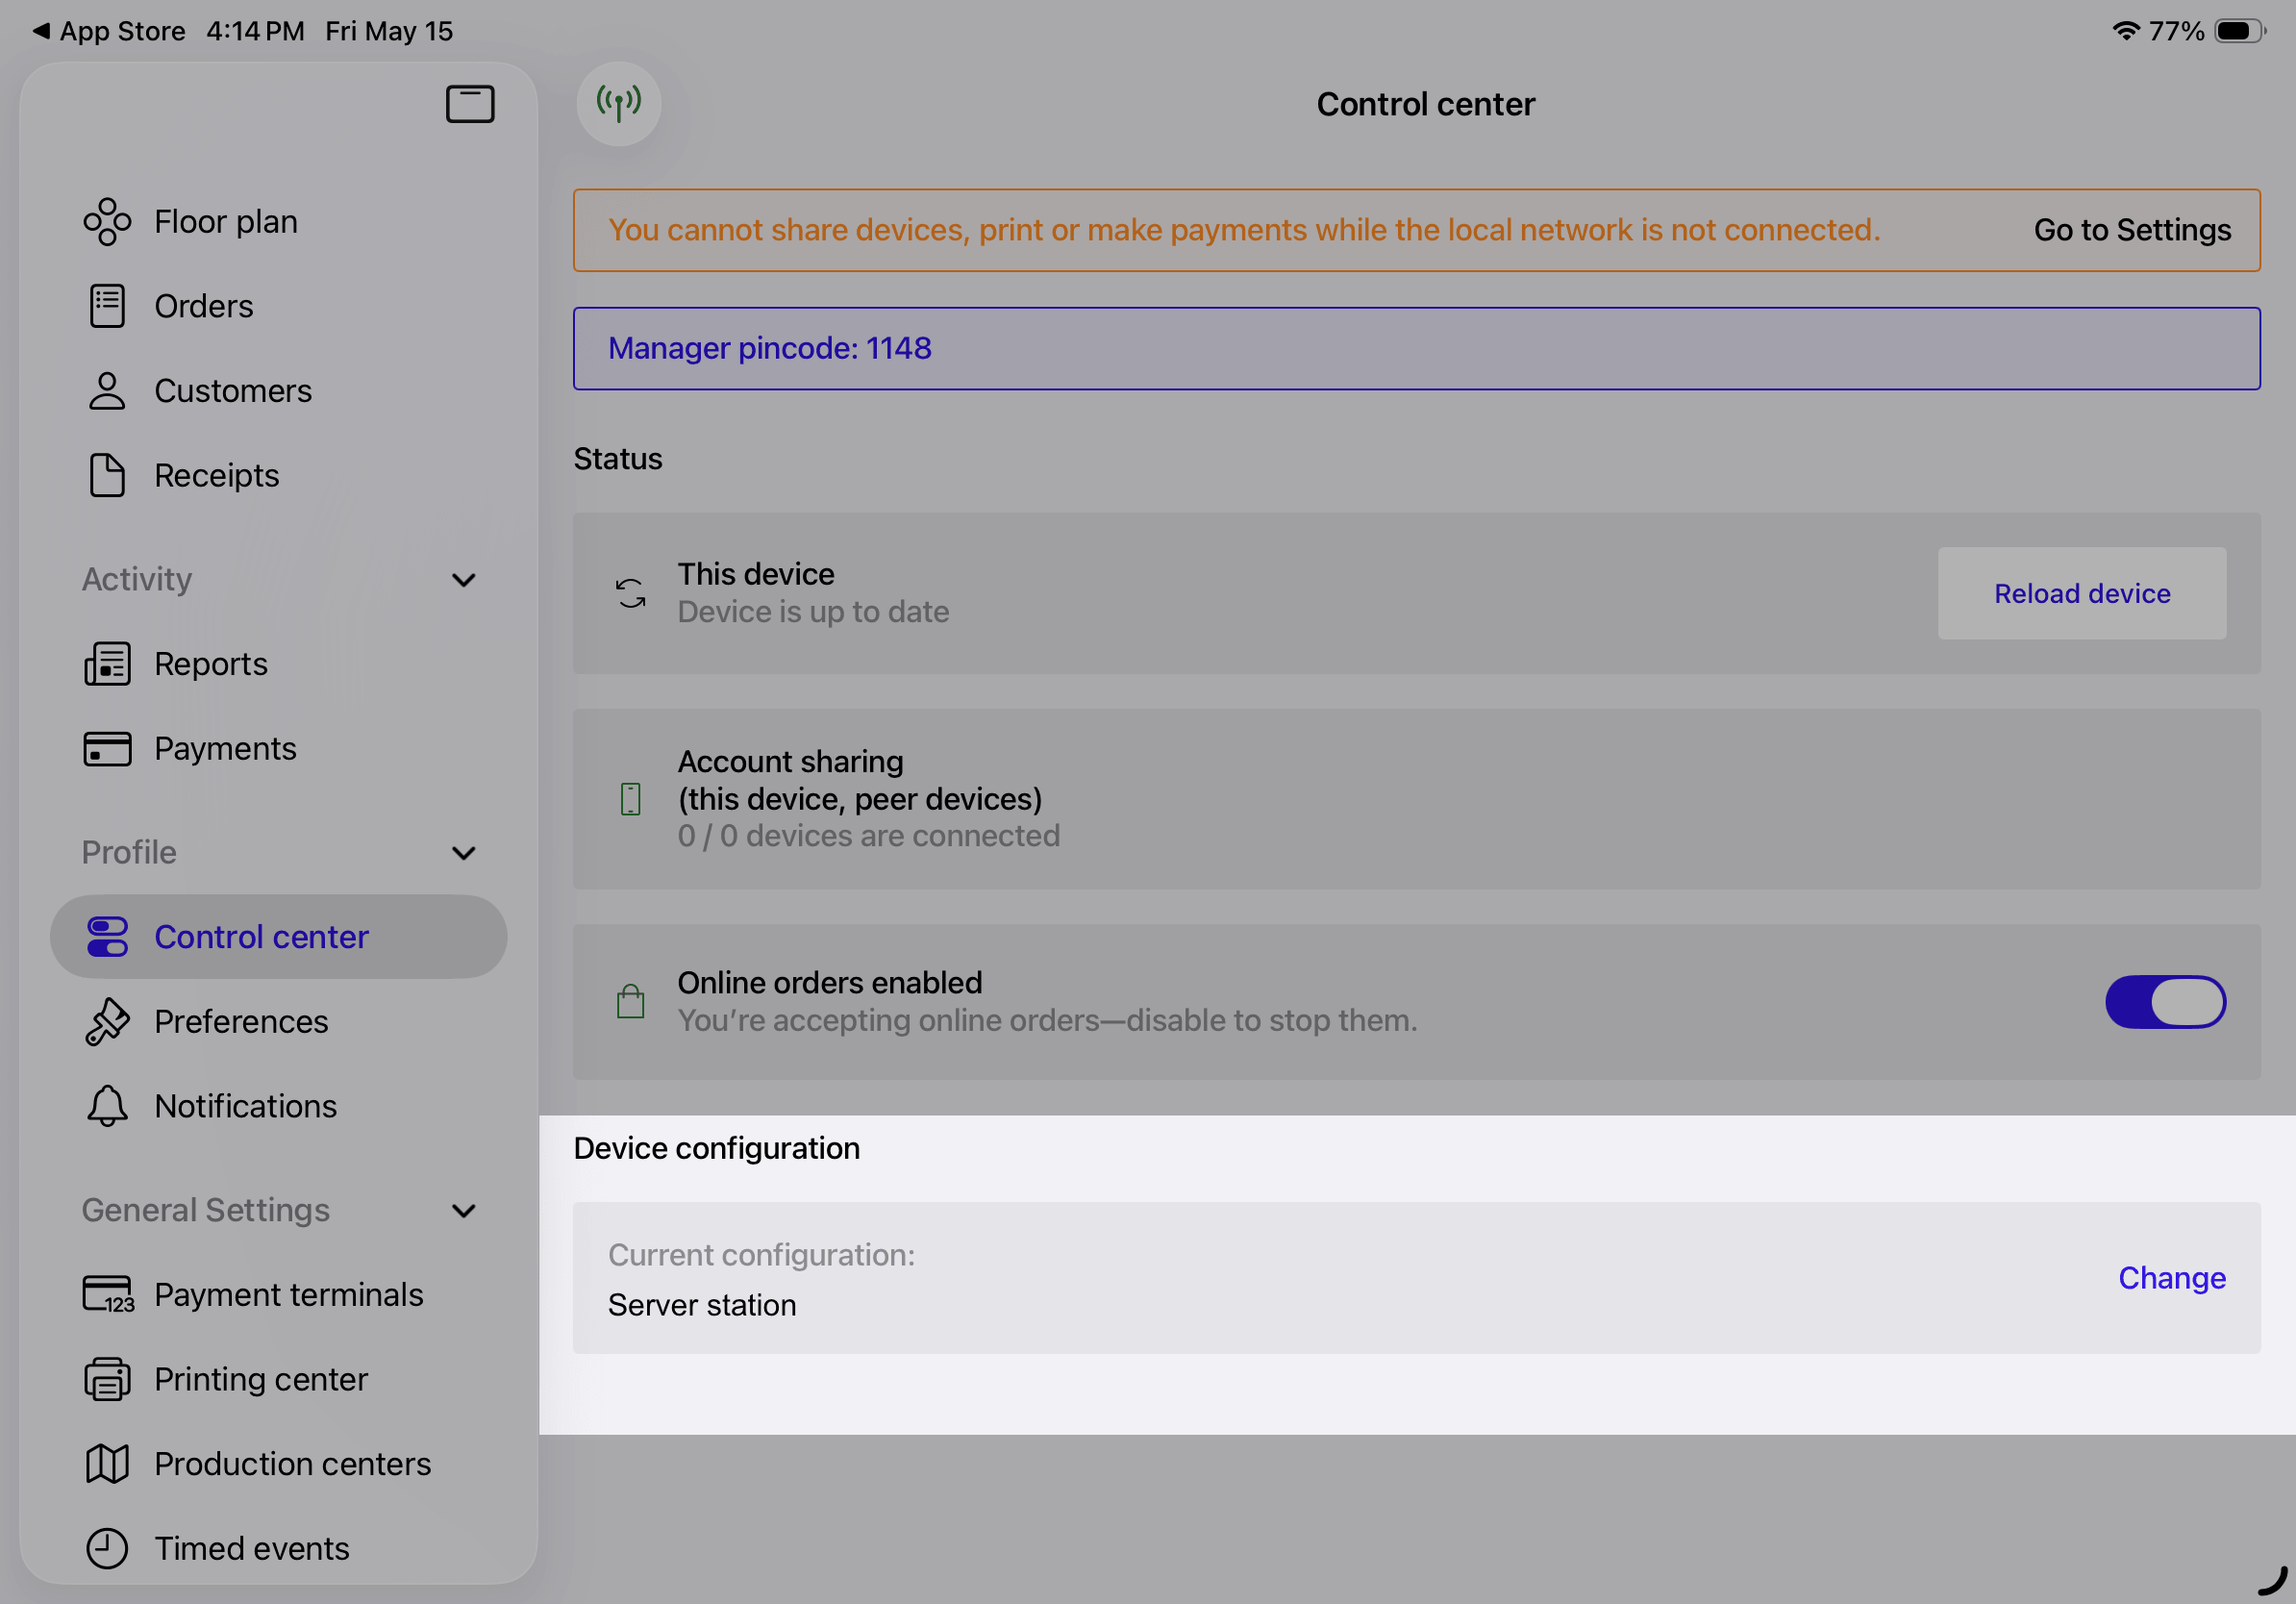The width and height of the screenshot is (2296, 1604).
Task: Tap the Current configuration Server station row
Action: click(1416, 1278)
